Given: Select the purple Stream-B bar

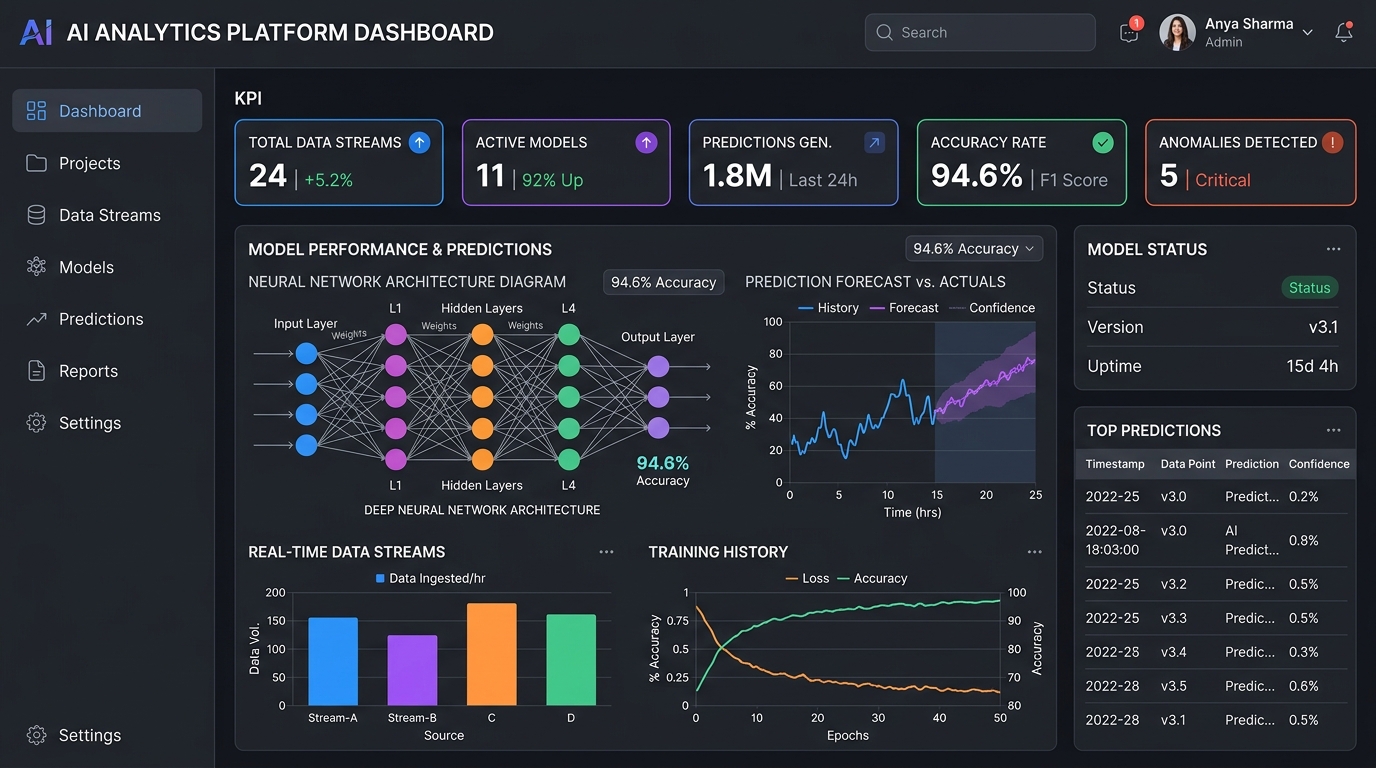Looking at the screenshot, I should (x=412, y=670).
